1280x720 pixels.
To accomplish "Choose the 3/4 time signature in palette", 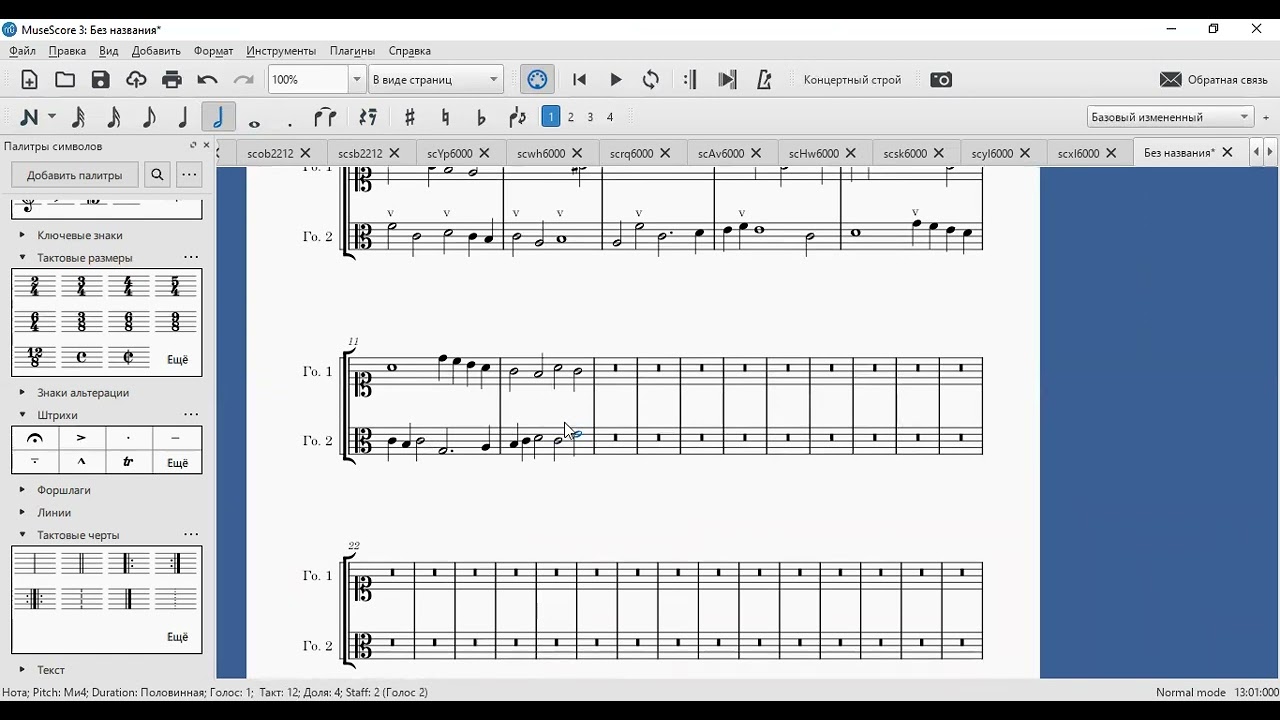I will (82, 286).
